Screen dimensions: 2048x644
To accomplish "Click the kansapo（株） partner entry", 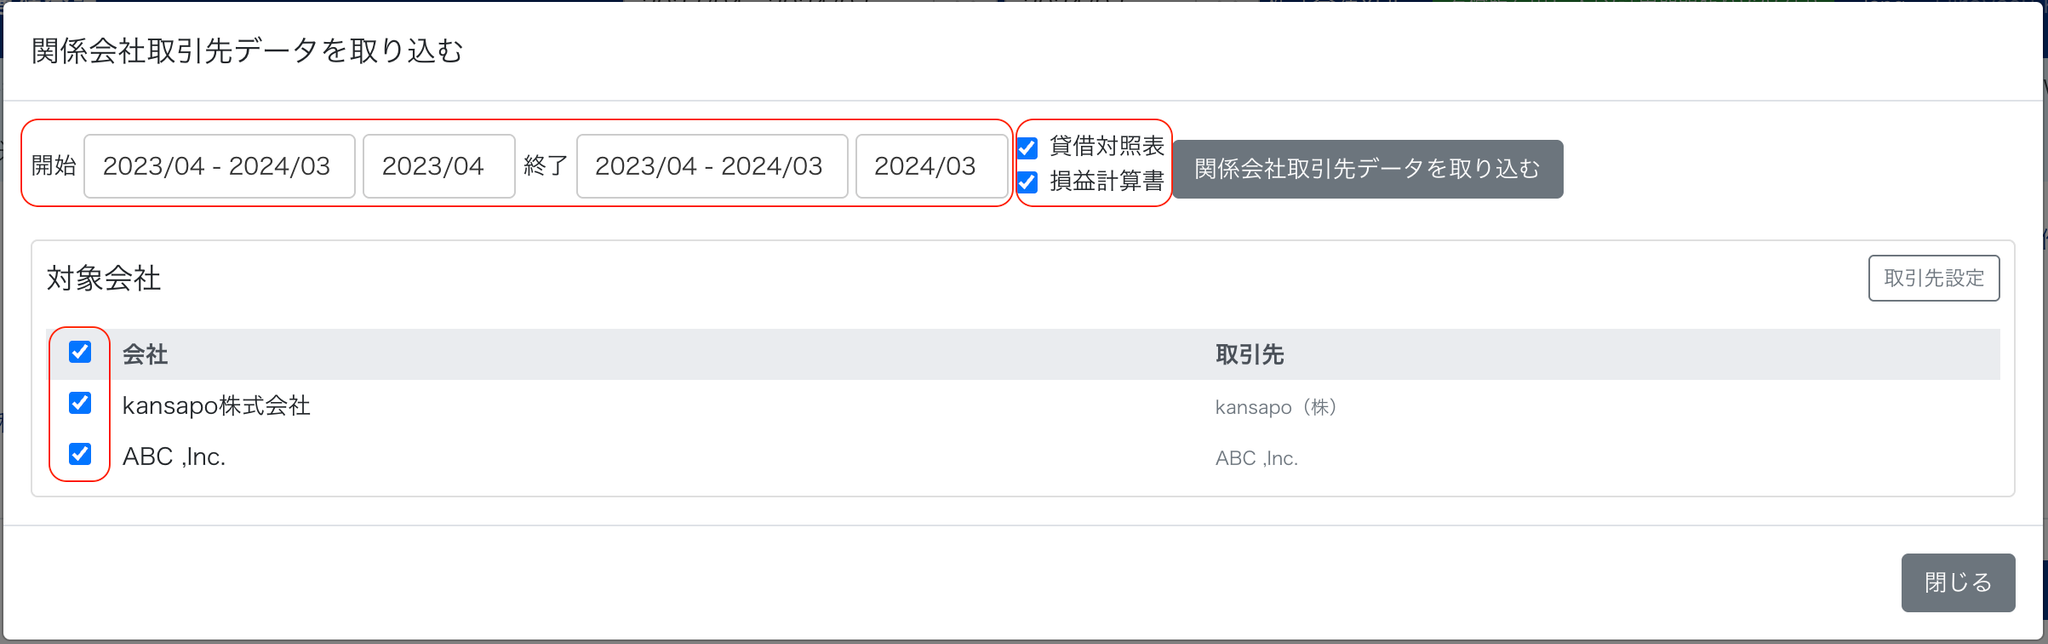I will pos(1275,407).
